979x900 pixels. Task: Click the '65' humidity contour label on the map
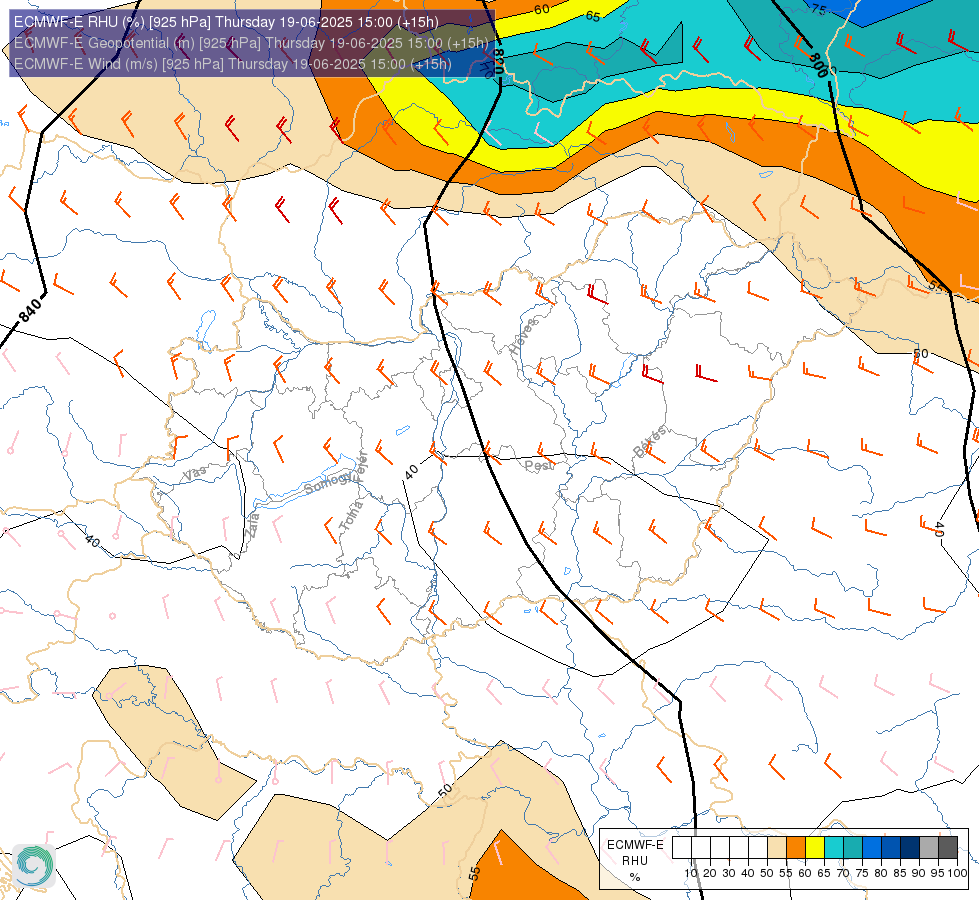pos(593,16)
